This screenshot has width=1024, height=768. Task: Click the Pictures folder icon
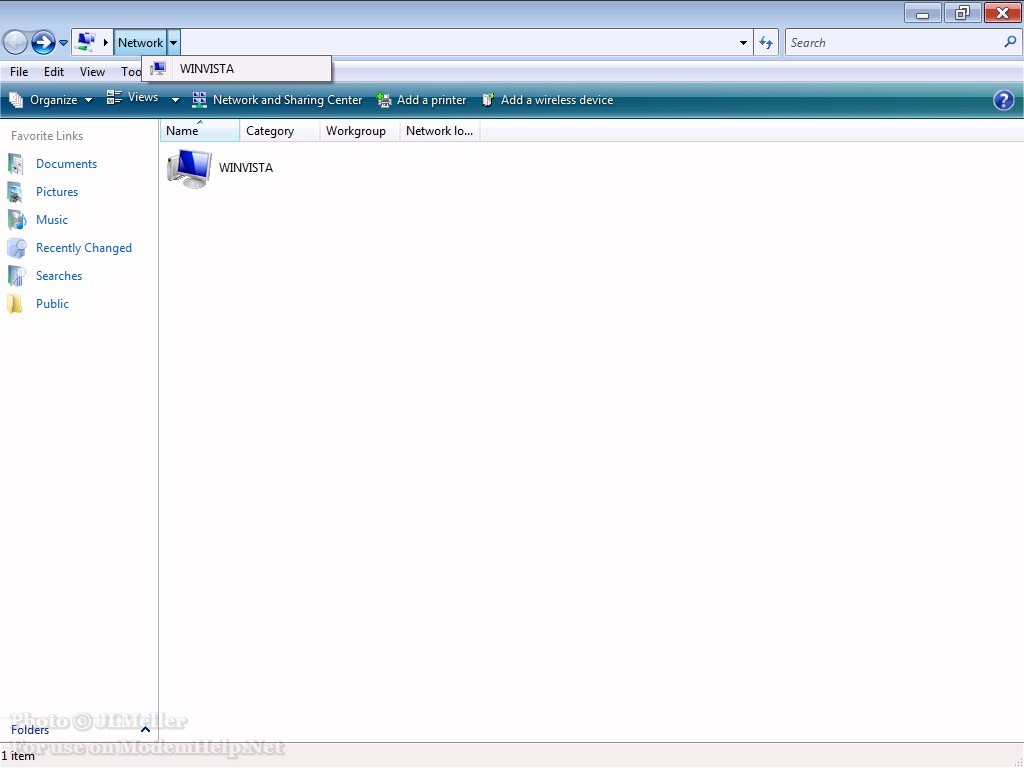click(x=16, y=192)
